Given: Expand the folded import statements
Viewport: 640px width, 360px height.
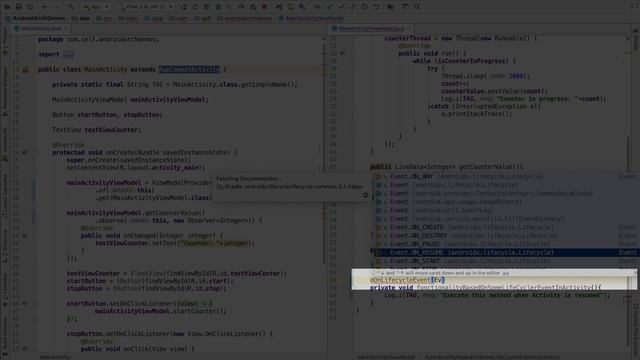Looking at the screenshot, I should 68,54.
